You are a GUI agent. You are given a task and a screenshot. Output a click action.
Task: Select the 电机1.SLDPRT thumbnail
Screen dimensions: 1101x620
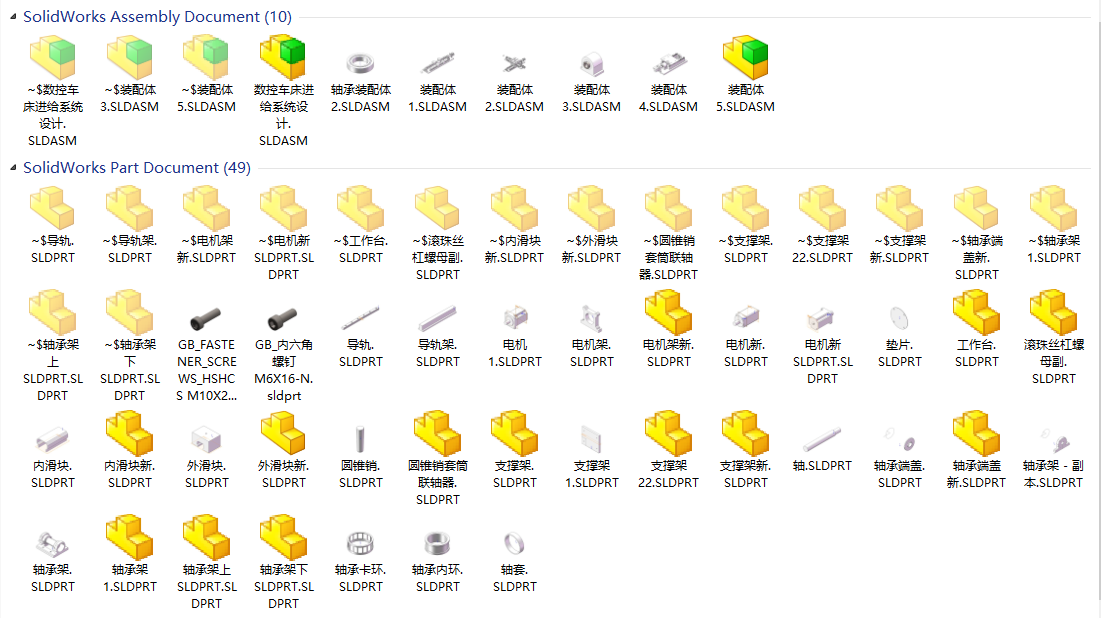pos(515,318)
